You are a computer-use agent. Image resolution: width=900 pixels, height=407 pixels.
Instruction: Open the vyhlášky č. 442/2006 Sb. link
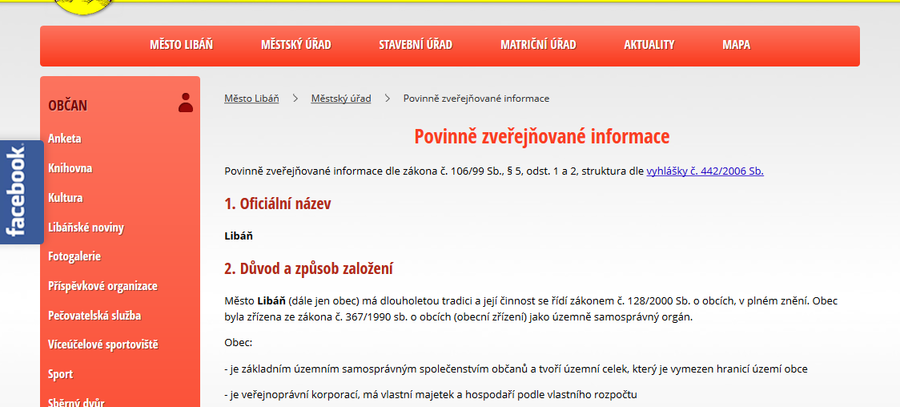coord(705,171)
